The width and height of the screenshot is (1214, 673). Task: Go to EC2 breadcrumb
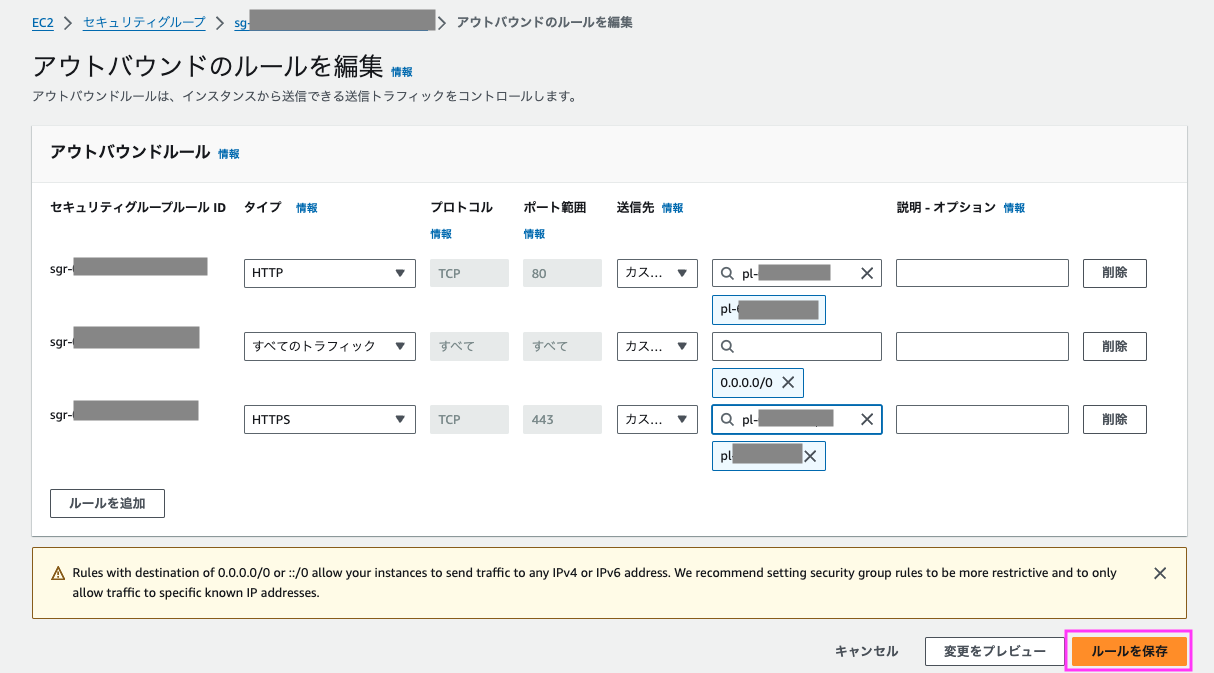(x=43, y=22)
